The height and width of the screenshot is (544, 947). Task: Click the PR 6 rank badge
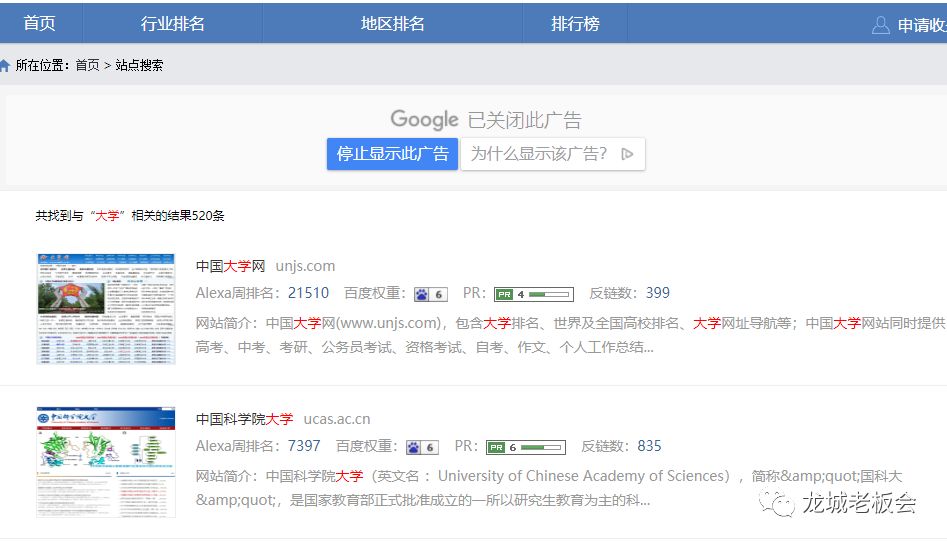click(525, 447)
